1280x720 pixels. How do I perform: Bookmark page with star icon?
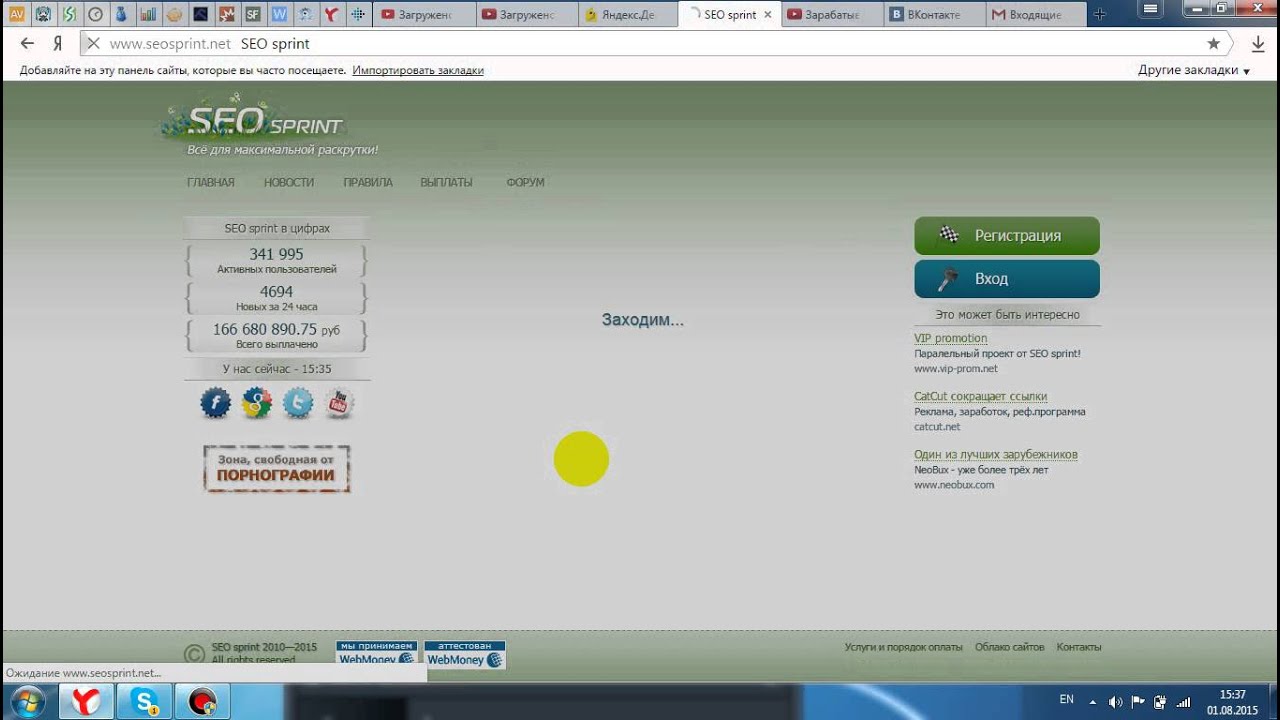[x=1213, y=44]
